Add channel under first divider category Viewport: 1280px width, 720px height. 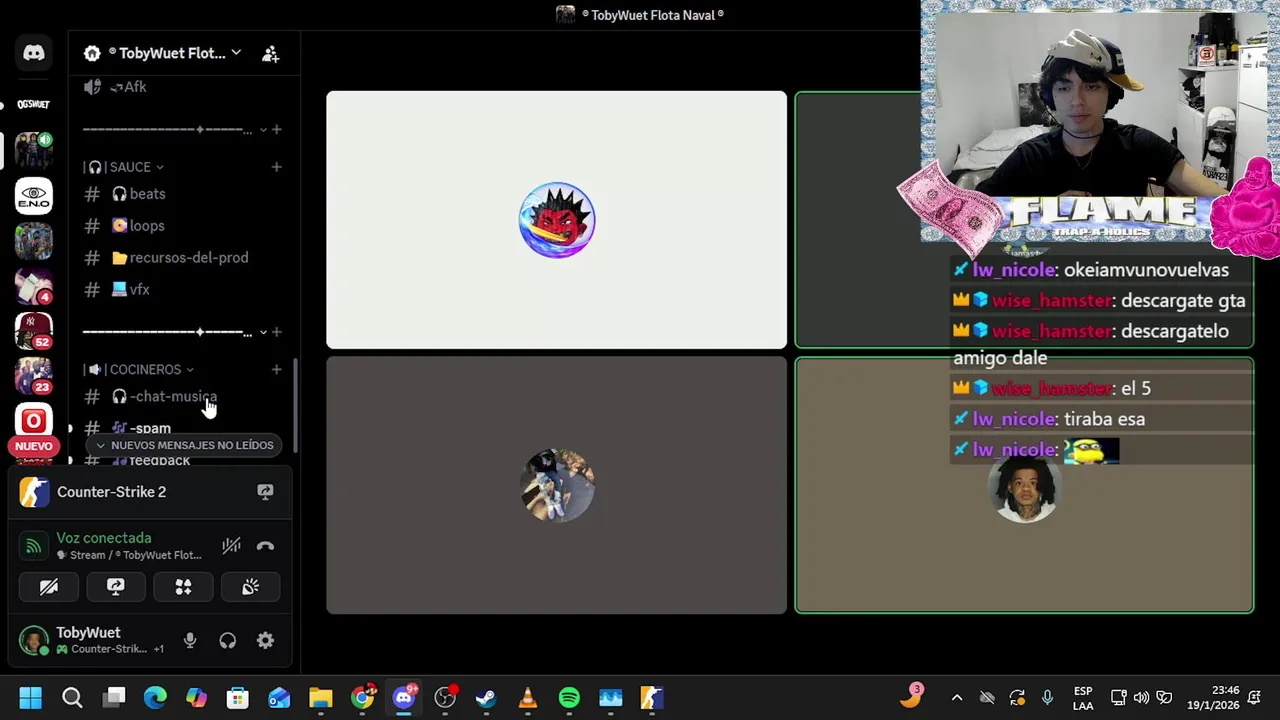click(276, 129)
